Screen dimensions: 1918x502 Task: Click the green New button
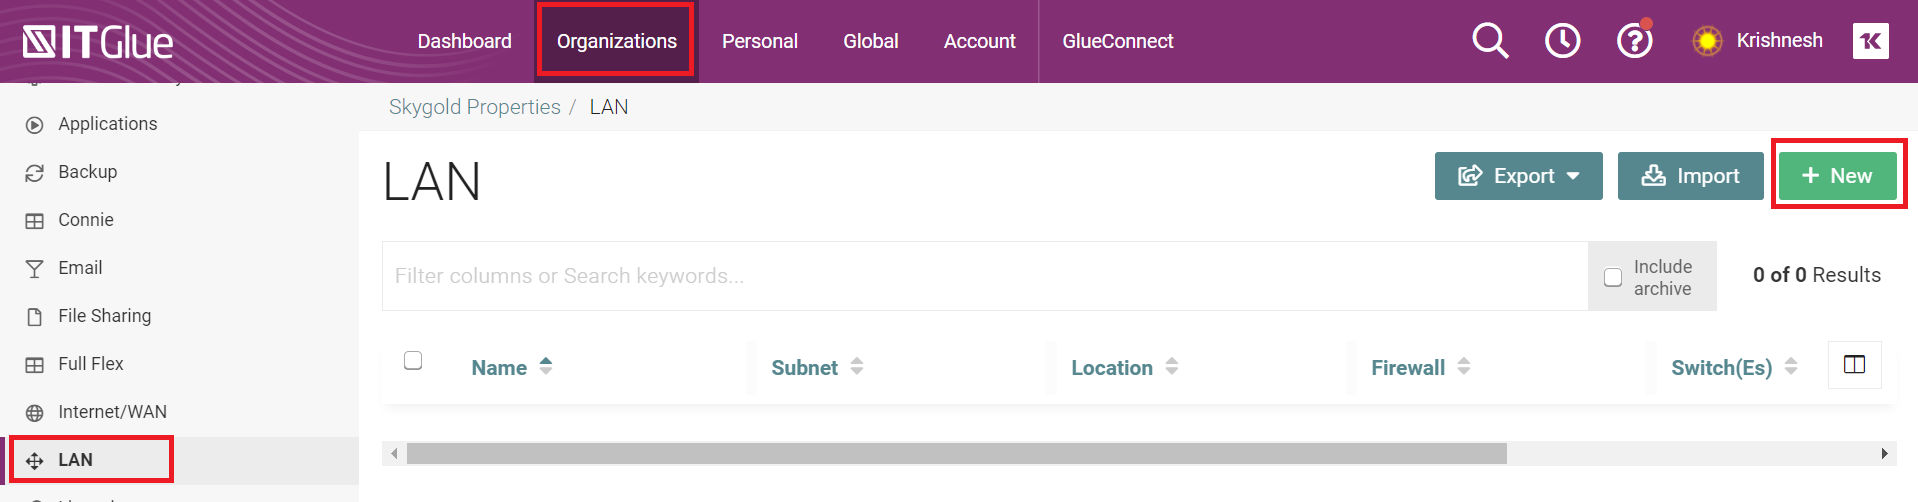point(1837,176)
